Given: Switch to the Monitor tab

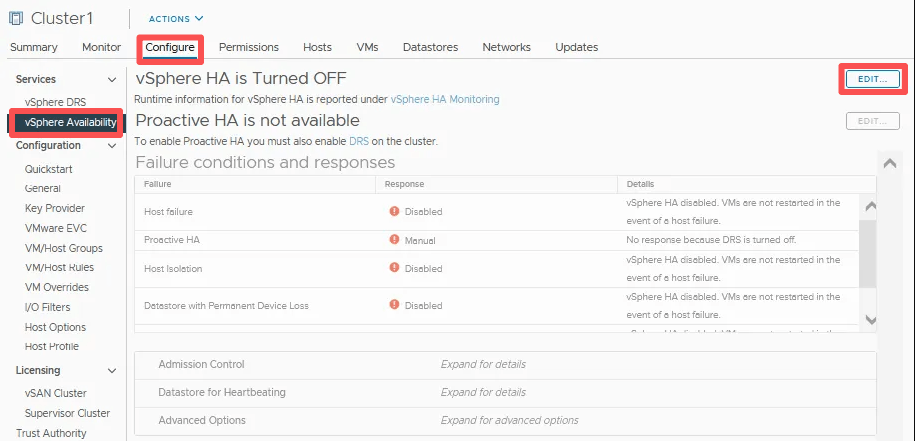Looking at the screenshot, I should click(x=102, y=47).
